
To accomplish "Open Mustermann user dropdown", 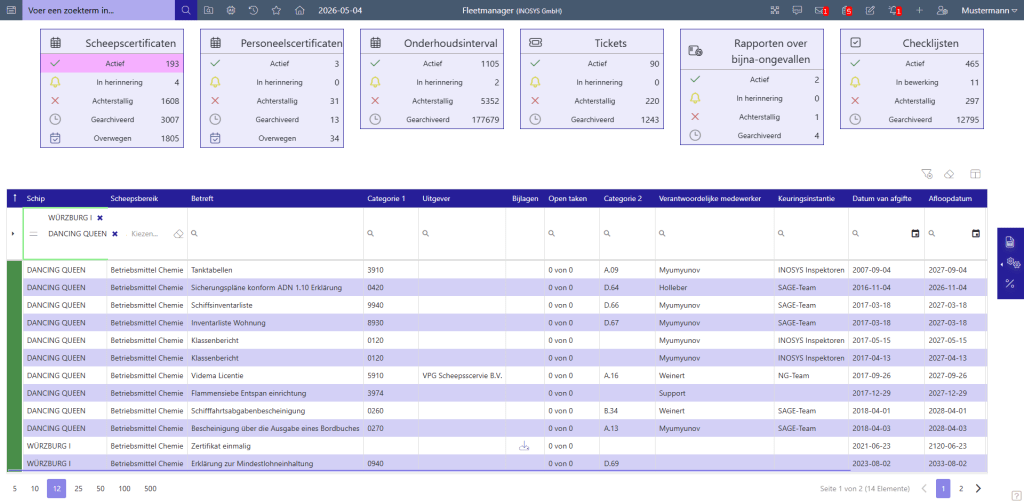I will 989,10.
